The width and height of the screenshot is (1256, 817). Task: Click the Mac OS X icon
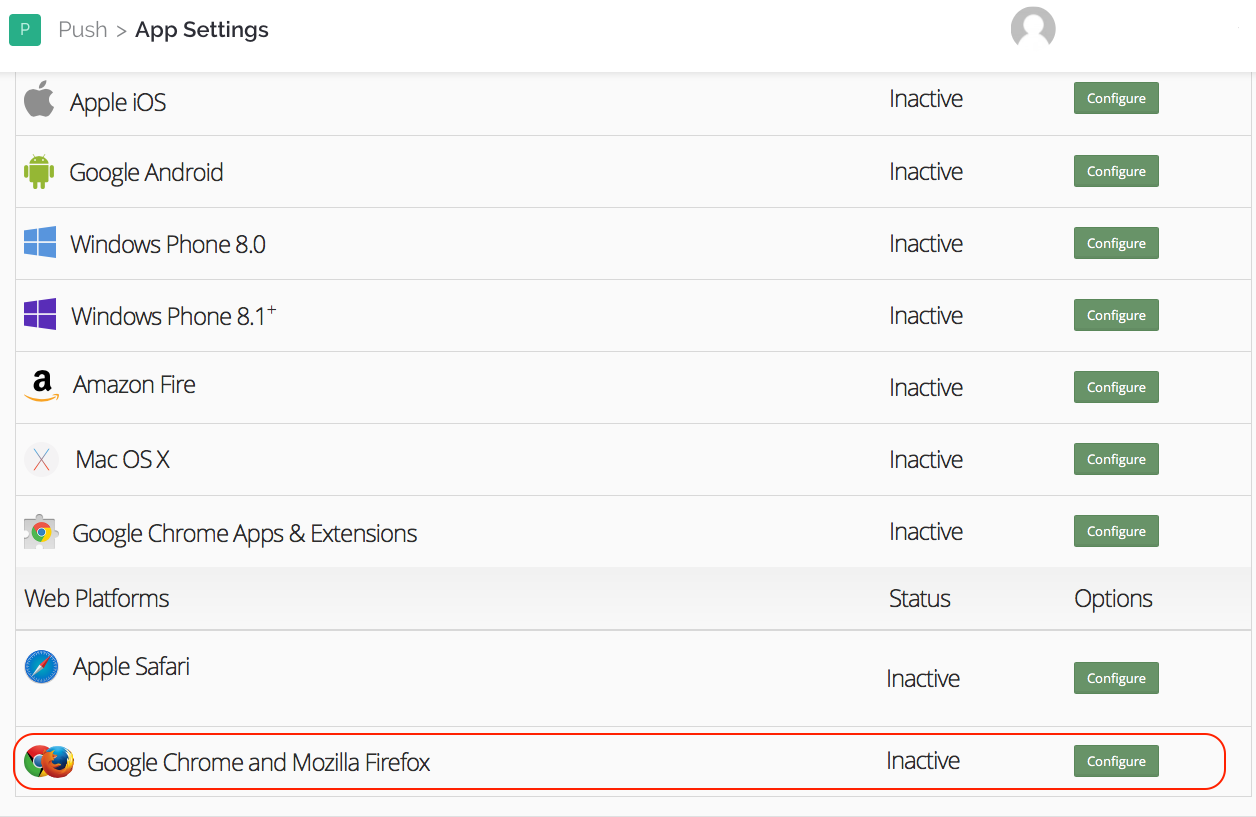pyautogui.click(x=40, y=459)
